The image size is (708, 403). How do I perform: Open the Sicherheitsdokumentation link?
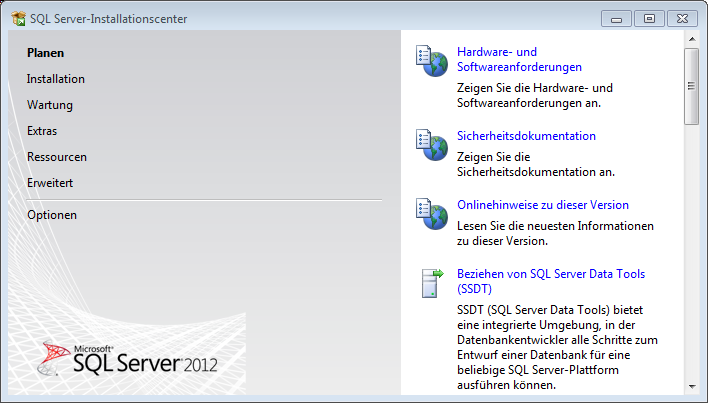point(526,136)
